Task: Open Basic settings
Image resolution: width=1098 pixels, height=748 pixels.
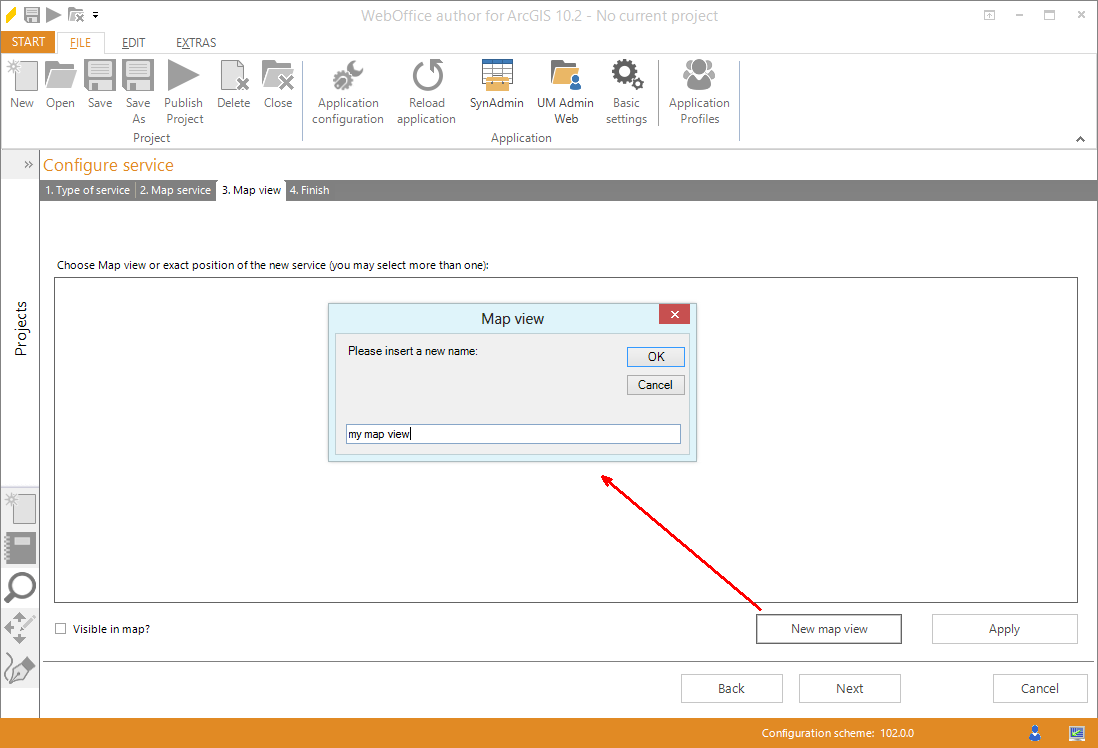Action: (626, 90)
